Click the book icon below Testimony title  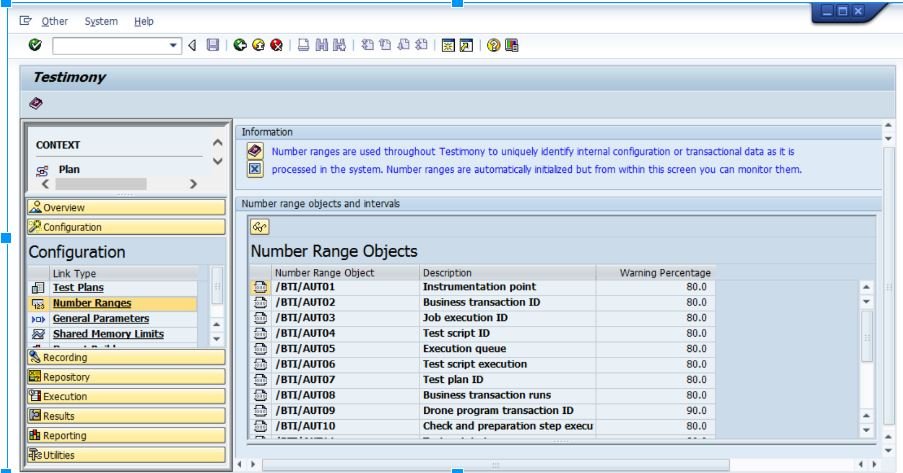36,103
